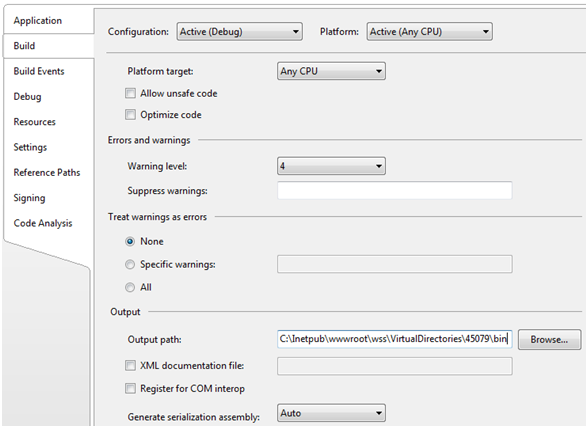Expand the Platform target dropdown

pos(331,71)
